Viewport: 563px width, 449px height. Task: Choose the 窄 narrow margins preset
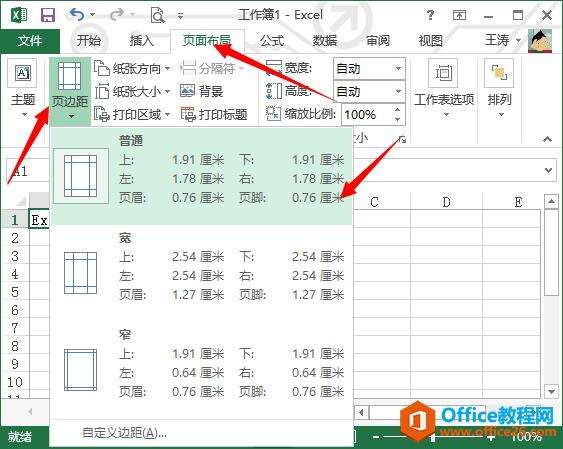coord(201,370)
